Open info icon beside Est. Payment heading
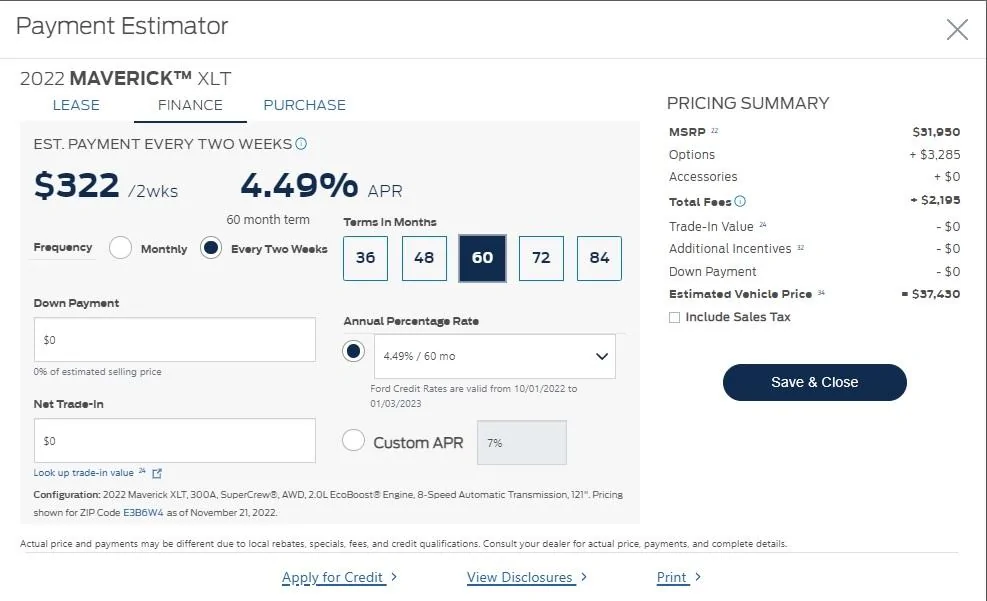987x601 pixels. tap(301, 144)
